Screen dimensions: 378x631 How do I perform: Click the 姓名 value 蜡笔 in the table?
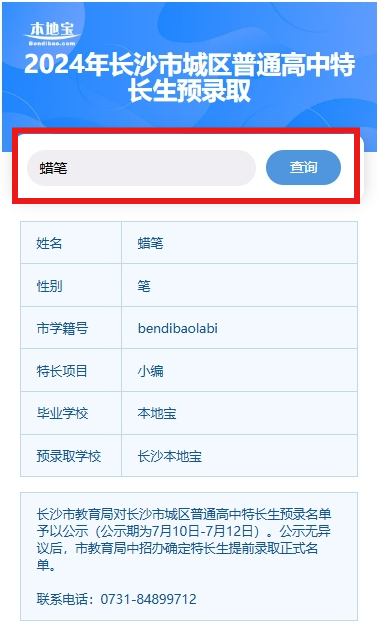point(150,243)
